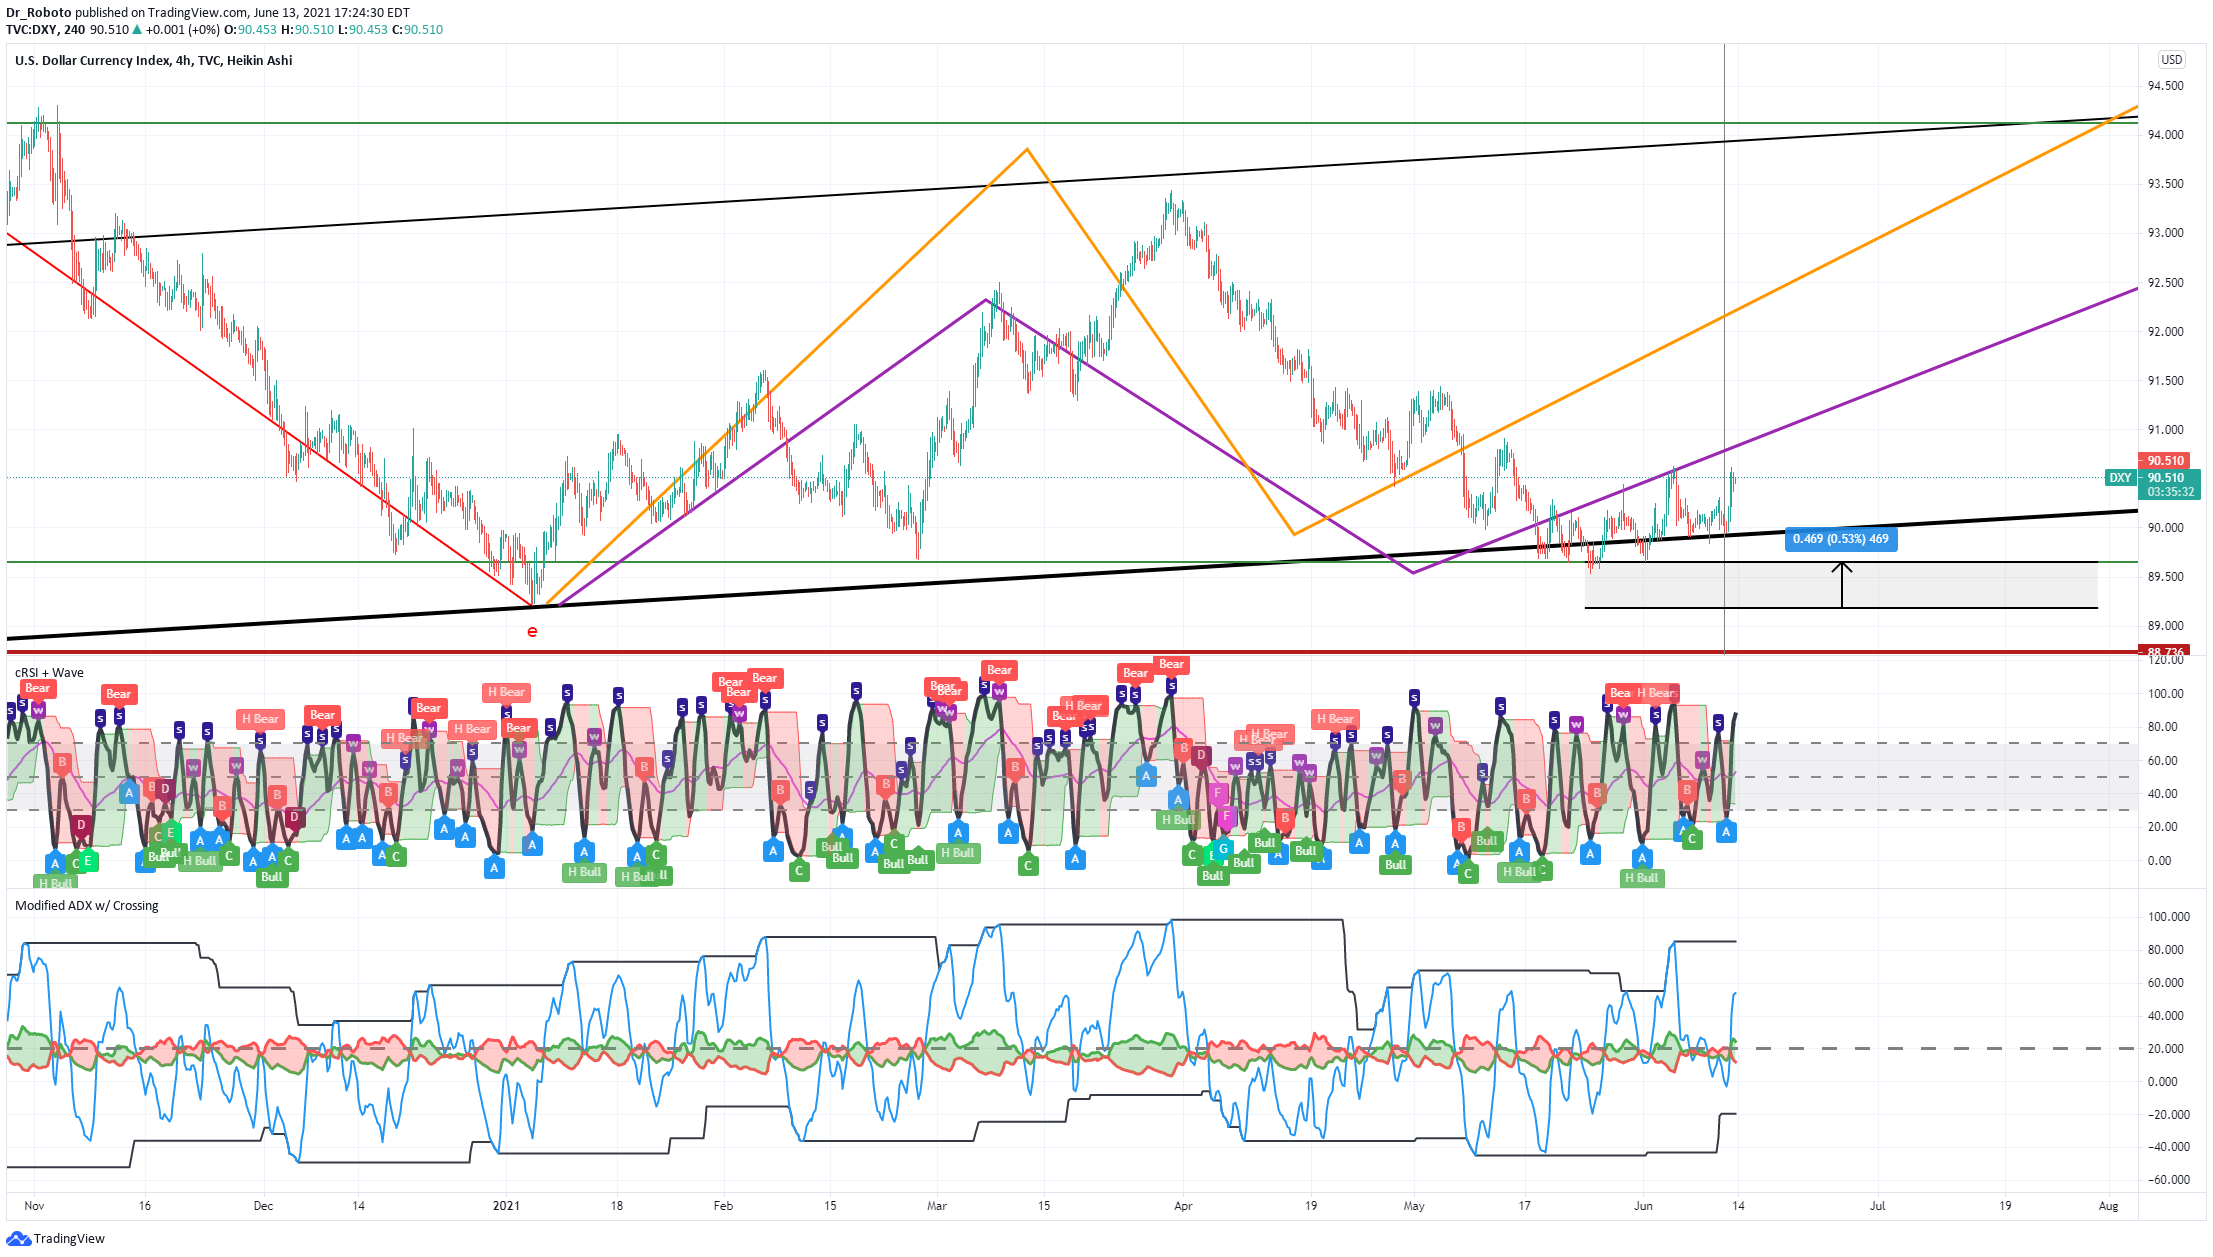Click the 120.00 level on cRSI axis
Viewport: 2213px width, 1257px height.
(x=2165, y=660)
